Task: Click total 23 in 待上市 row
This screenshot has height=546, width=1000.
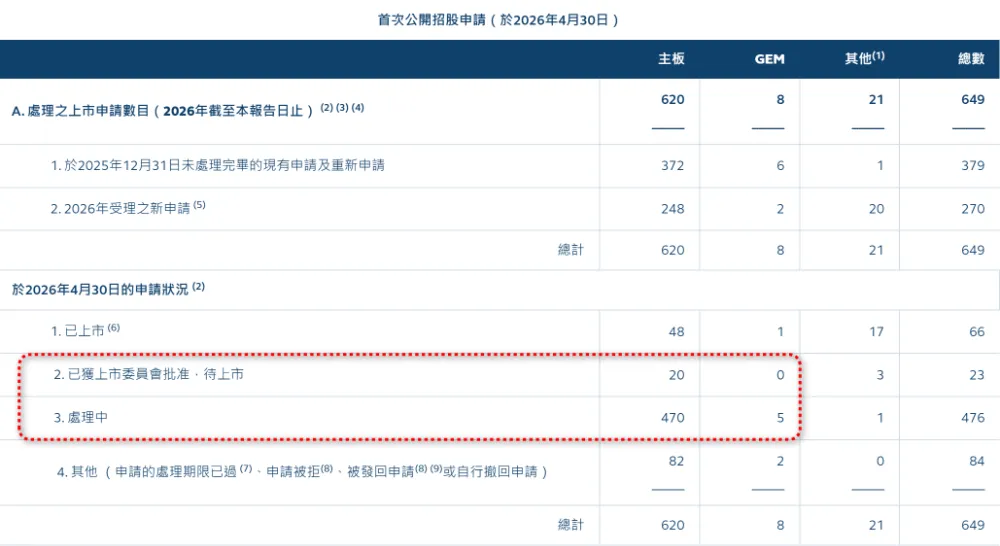Action: click(x=977, y=375)
